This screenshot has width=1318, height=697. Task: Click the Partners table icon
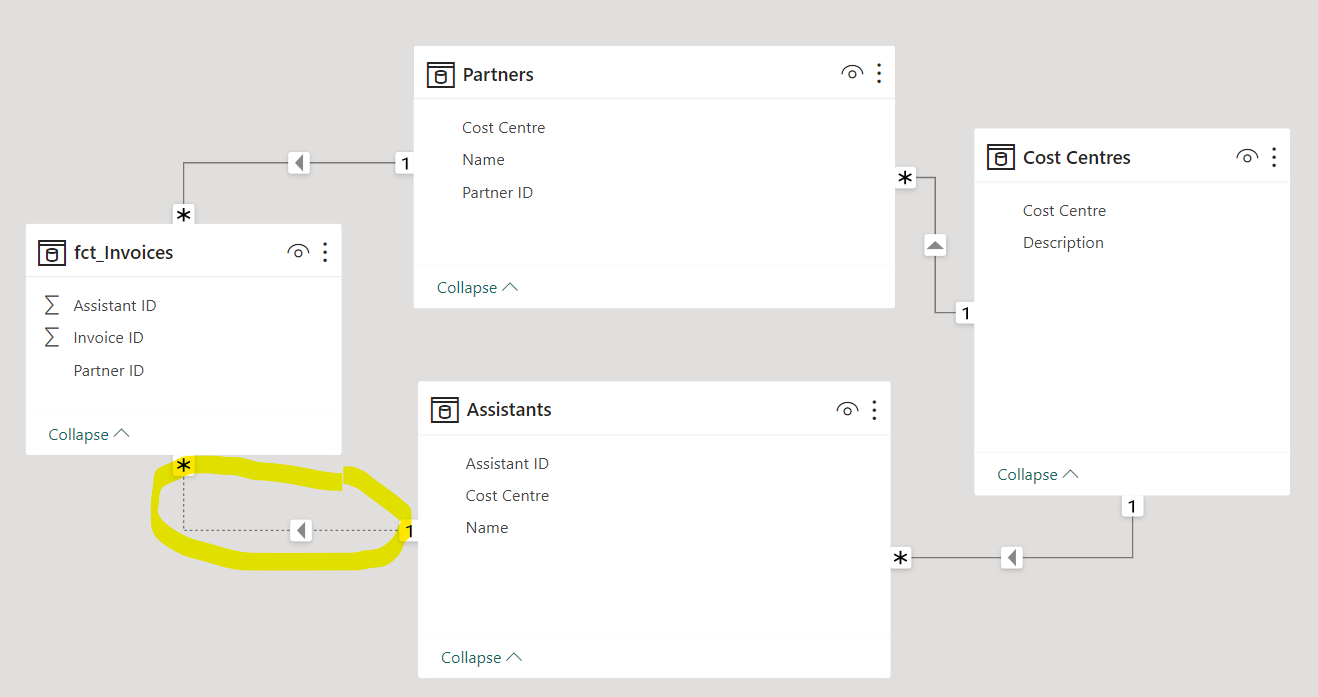(440, 75)
